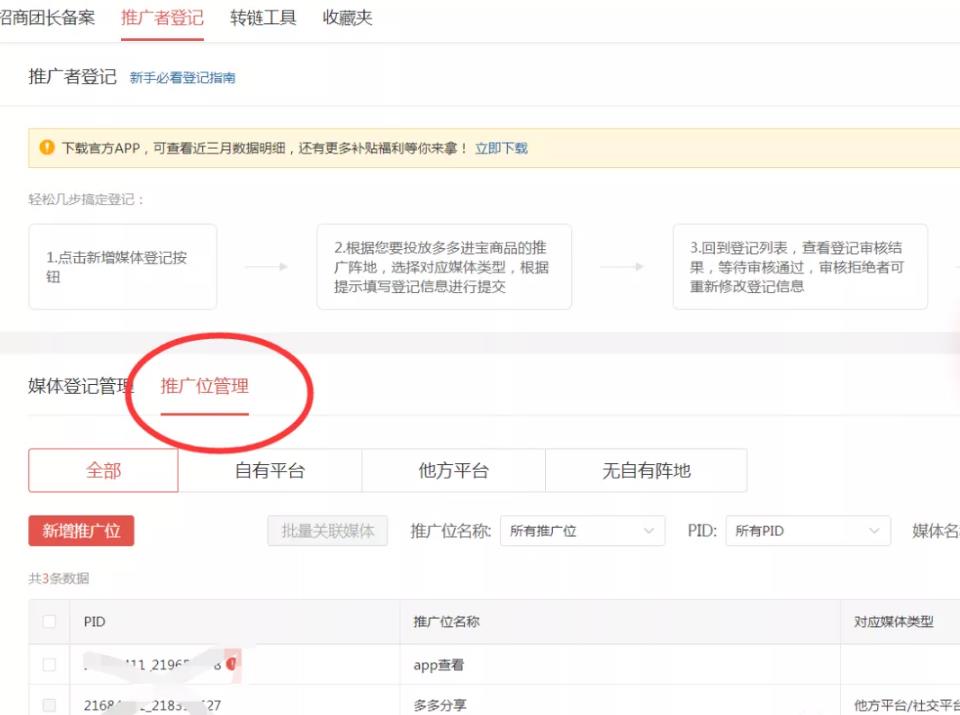This screenshot has width=960, height=715.
Task: Open the 所有推广位 name dropdown
Action: tap(582, 531)
